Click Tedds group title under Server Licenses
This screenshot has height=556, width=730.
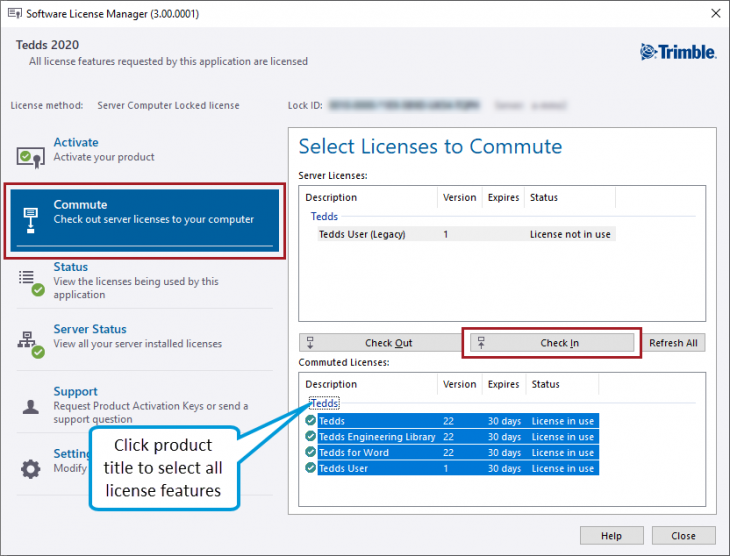pyautogui.click(x=324, y=217)
